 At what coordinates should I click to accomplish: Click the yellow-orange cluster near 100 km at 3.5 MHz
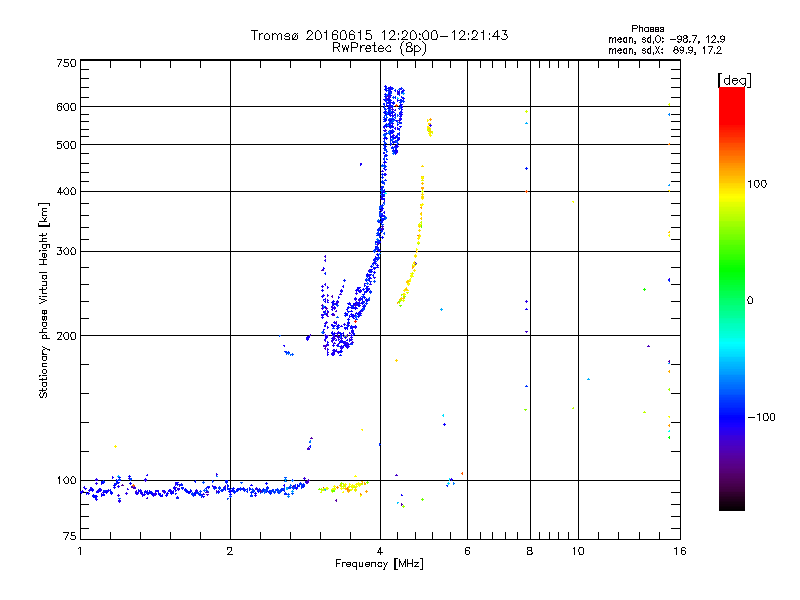[x=343, y=487]
